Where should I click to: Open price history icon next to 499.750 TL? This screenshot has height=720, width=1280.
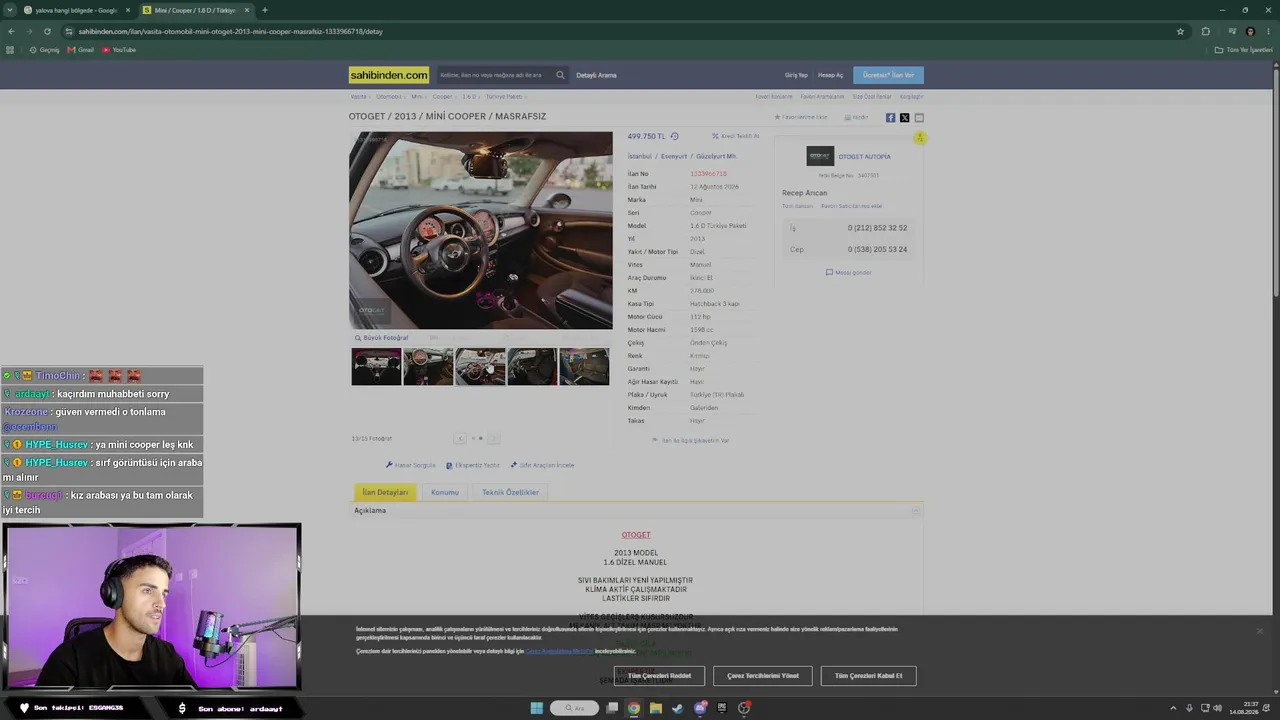pos(674,136)
